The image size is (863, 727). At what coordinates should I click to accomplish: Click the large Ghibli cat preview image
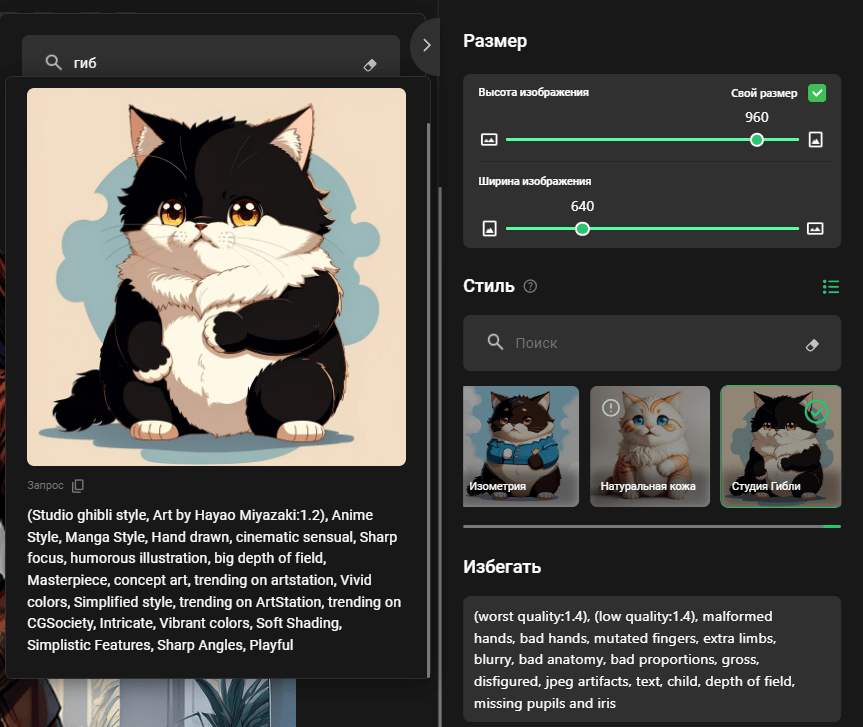(x=216, y=277)
